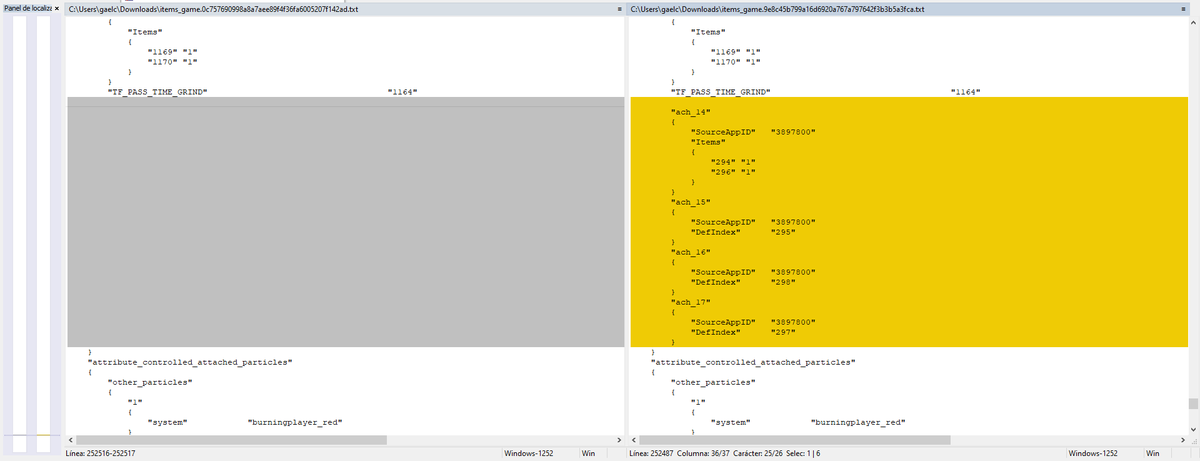Screen dimensions: 1200x461
Task: Click the "1169" "1" line in the left pane
Action: point(171,52)
